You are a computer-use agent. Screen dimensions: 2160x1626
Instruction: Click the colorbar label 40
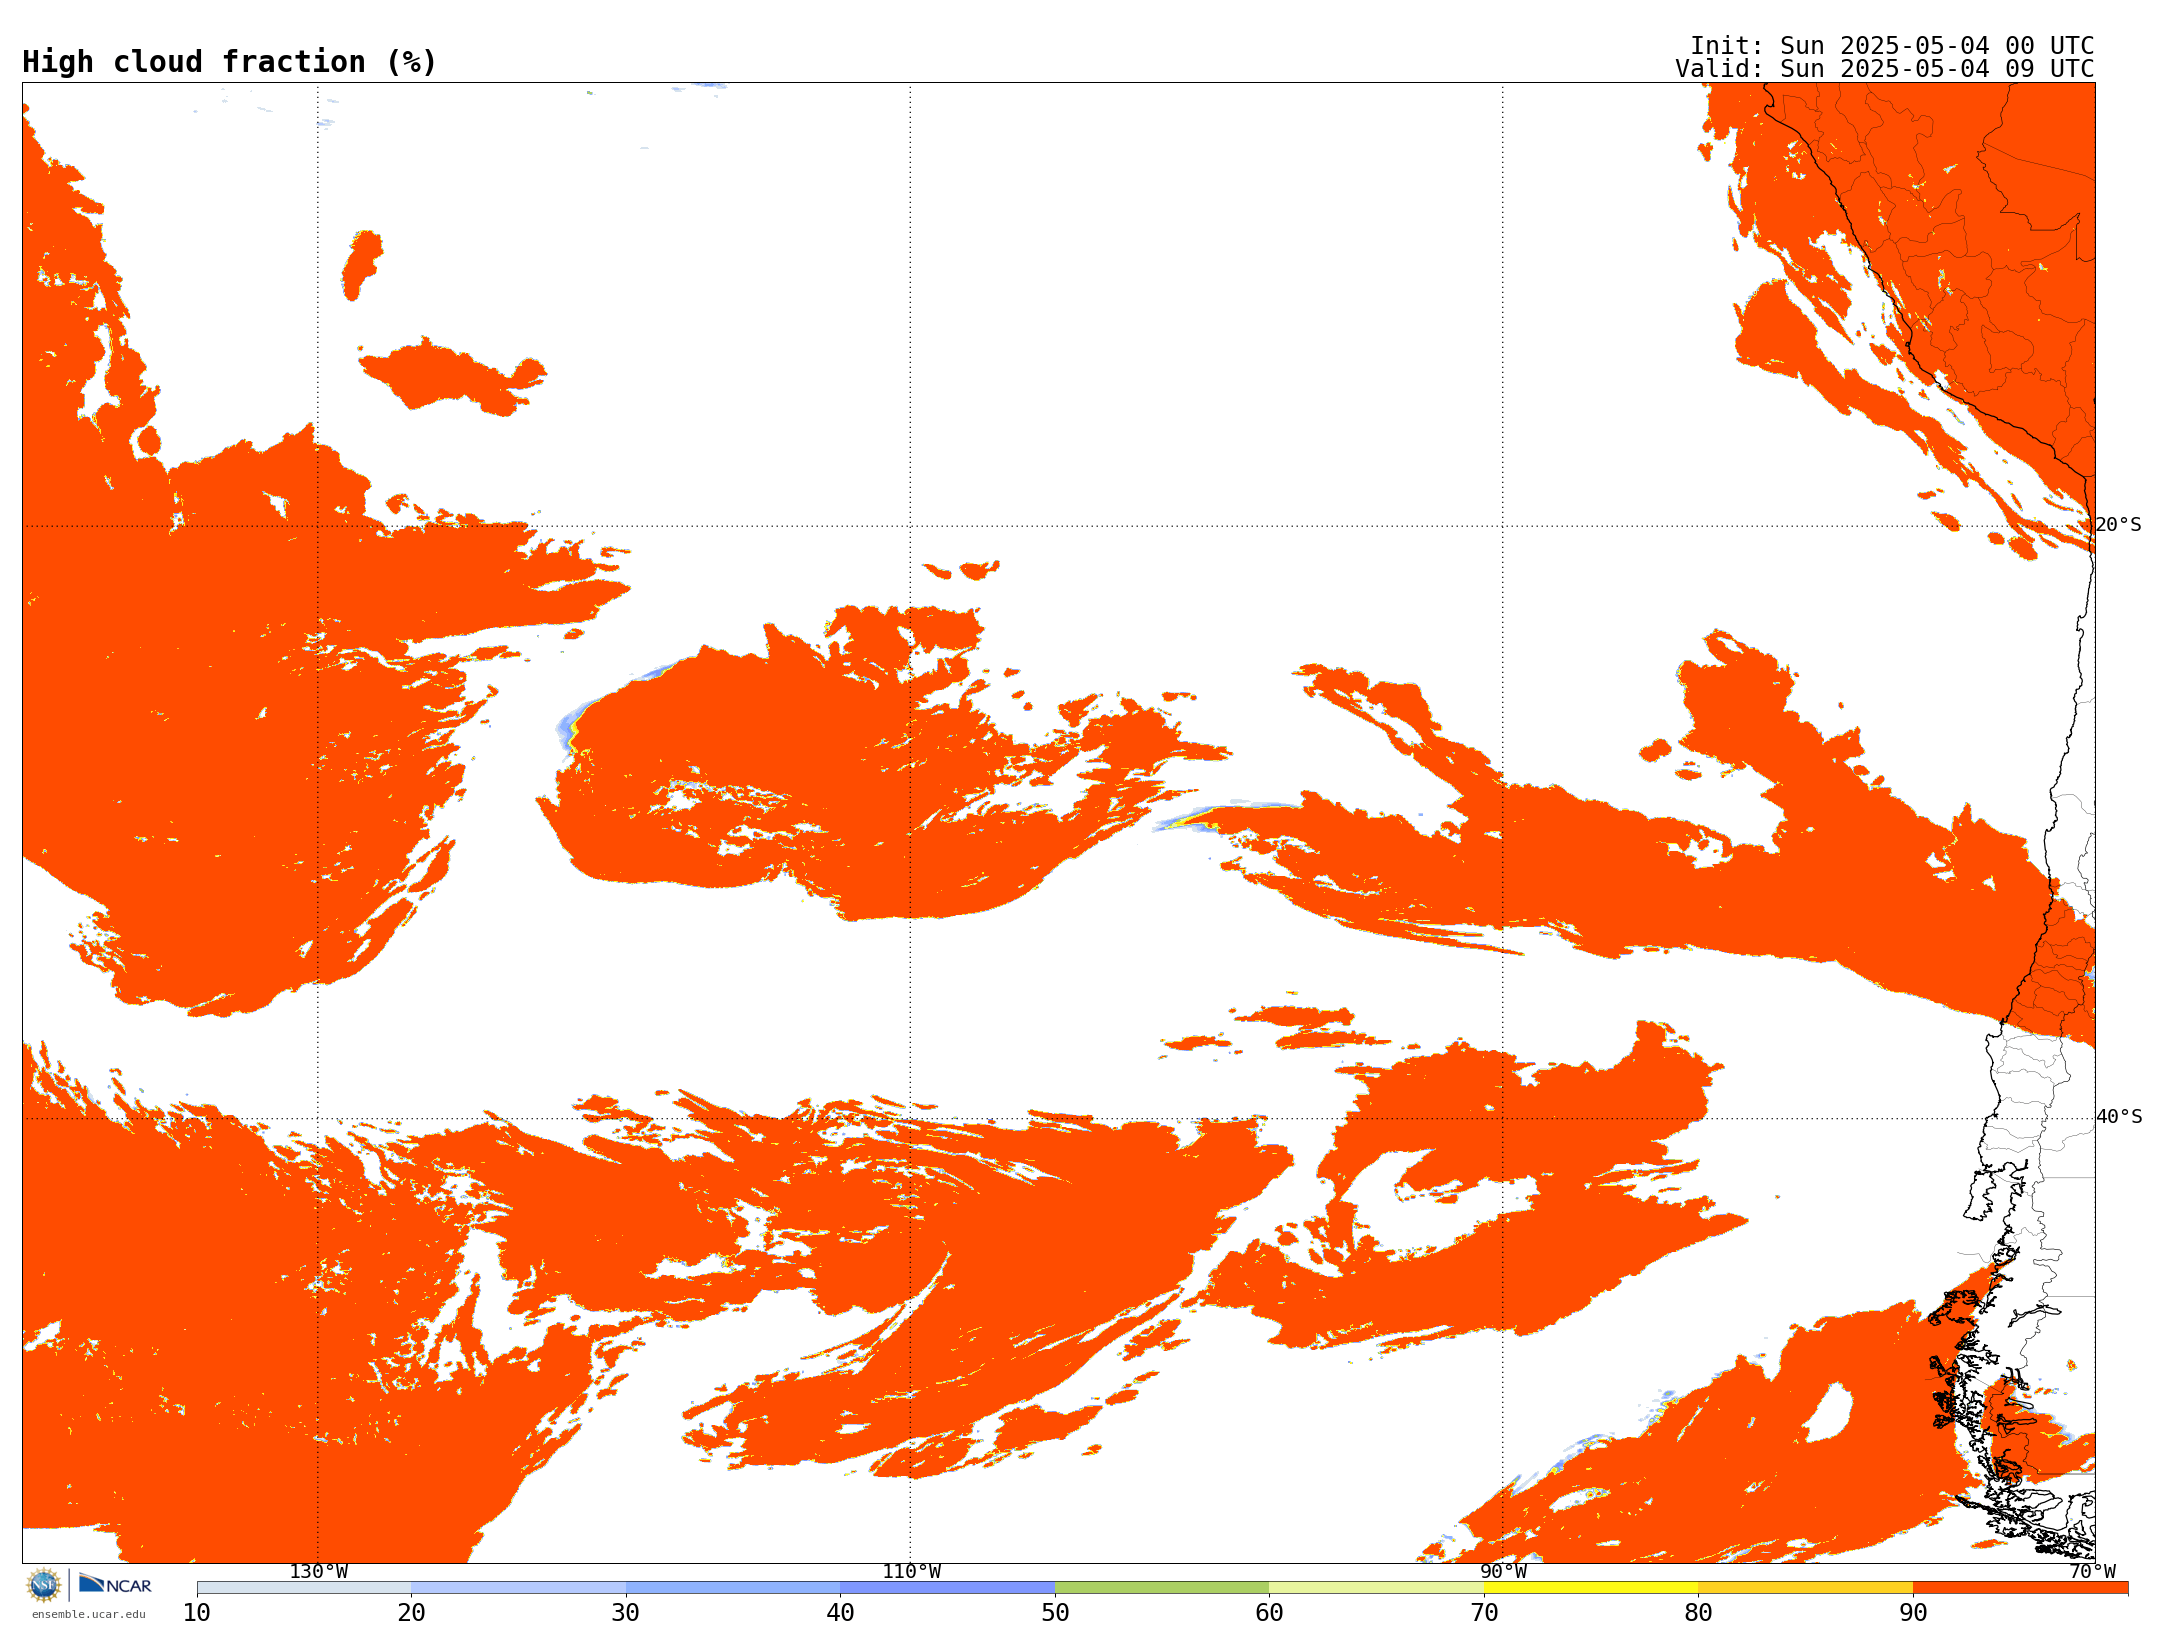(840, 1613)
